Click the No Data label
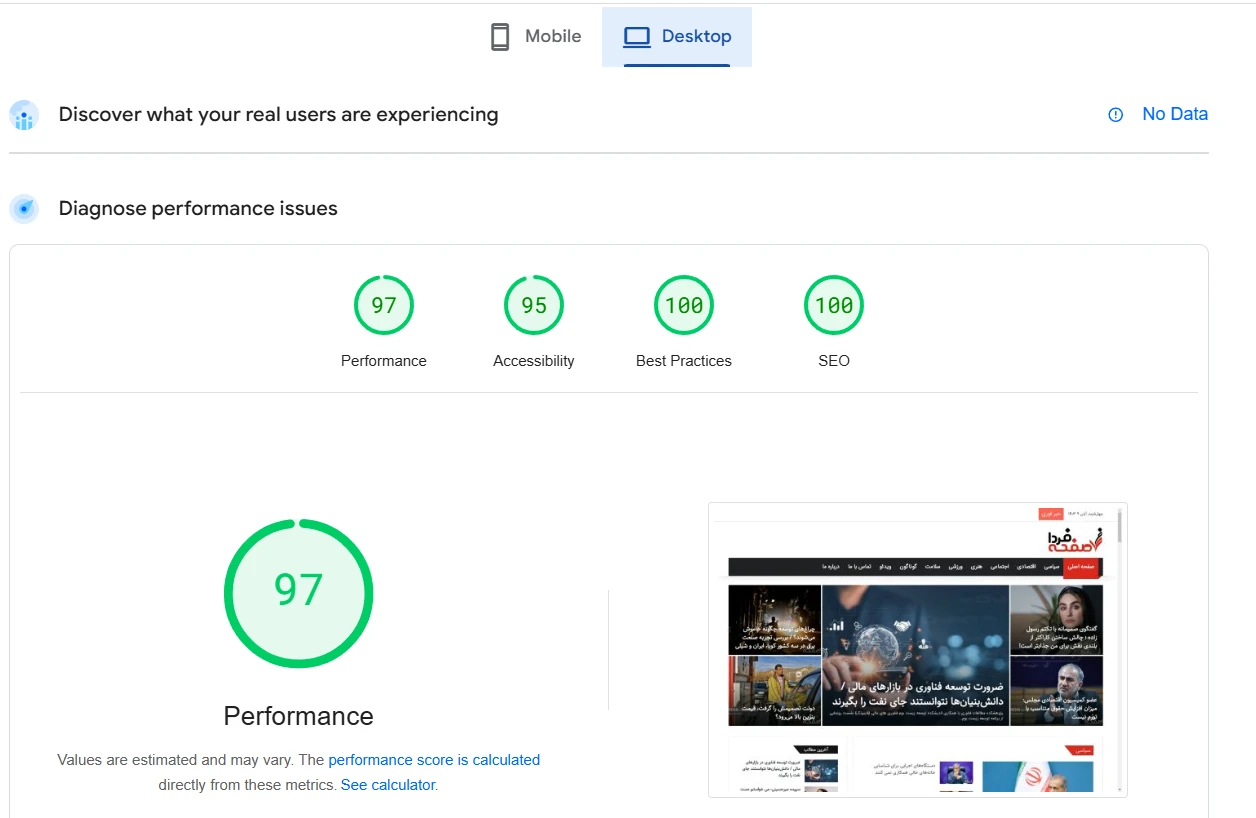 pyautogui.click(x=1175, y=114)
